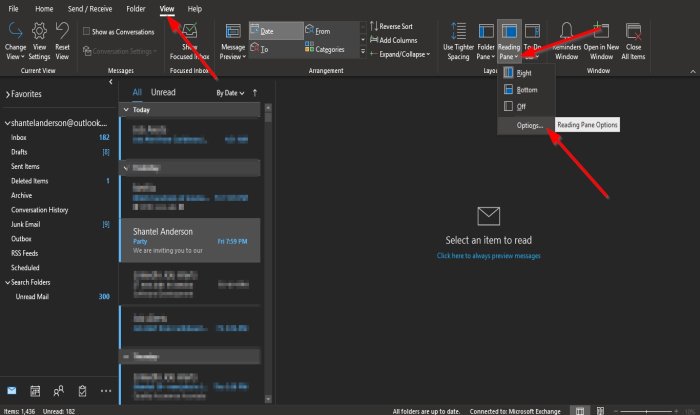Collapse Search Folders
The height and width of the screenshot is (415, 700).
(x=7, y=282)
